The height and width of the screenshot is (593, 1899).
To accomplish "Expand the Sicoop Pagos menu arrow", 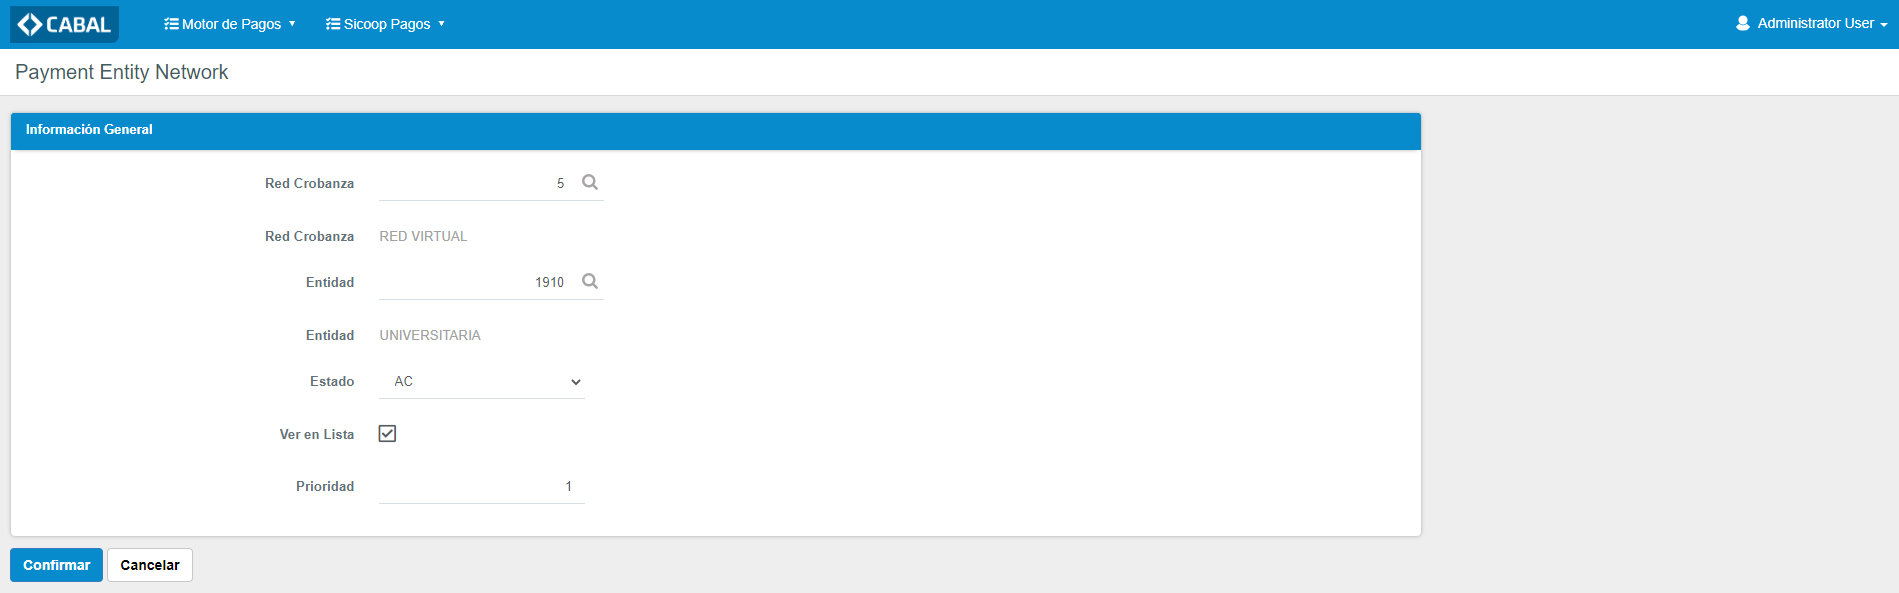I will coord(441,24).
